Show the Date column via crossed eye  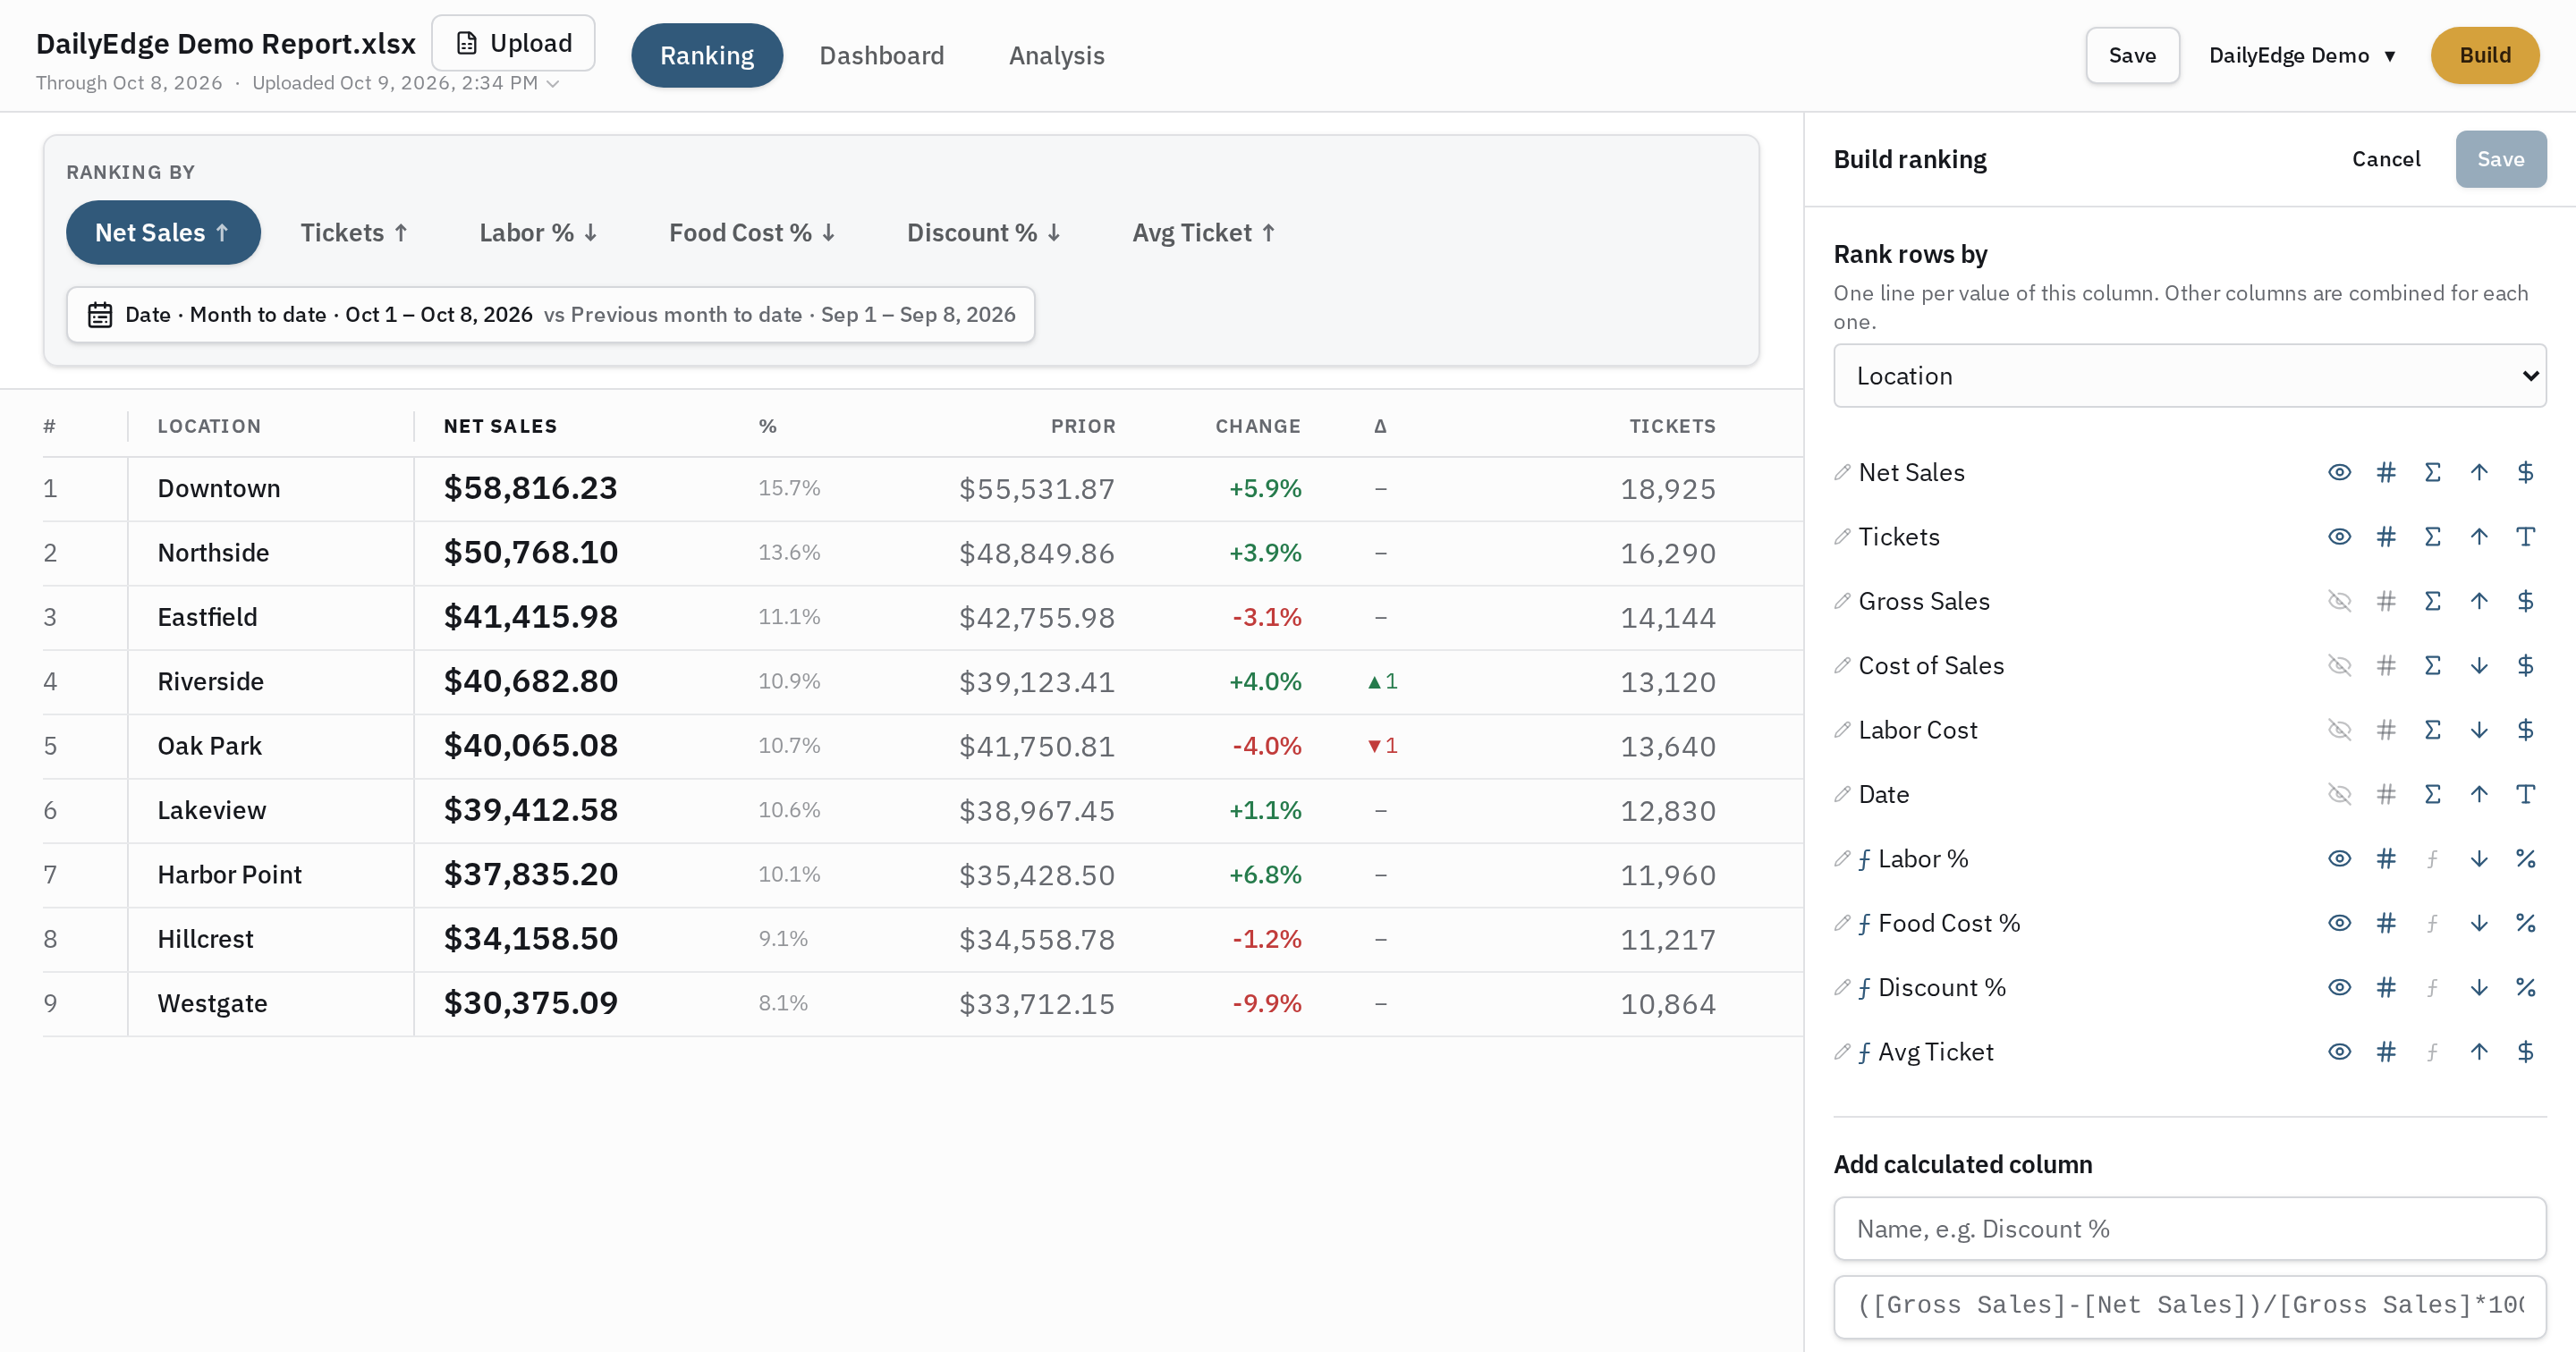click(x=2340, y=794)
